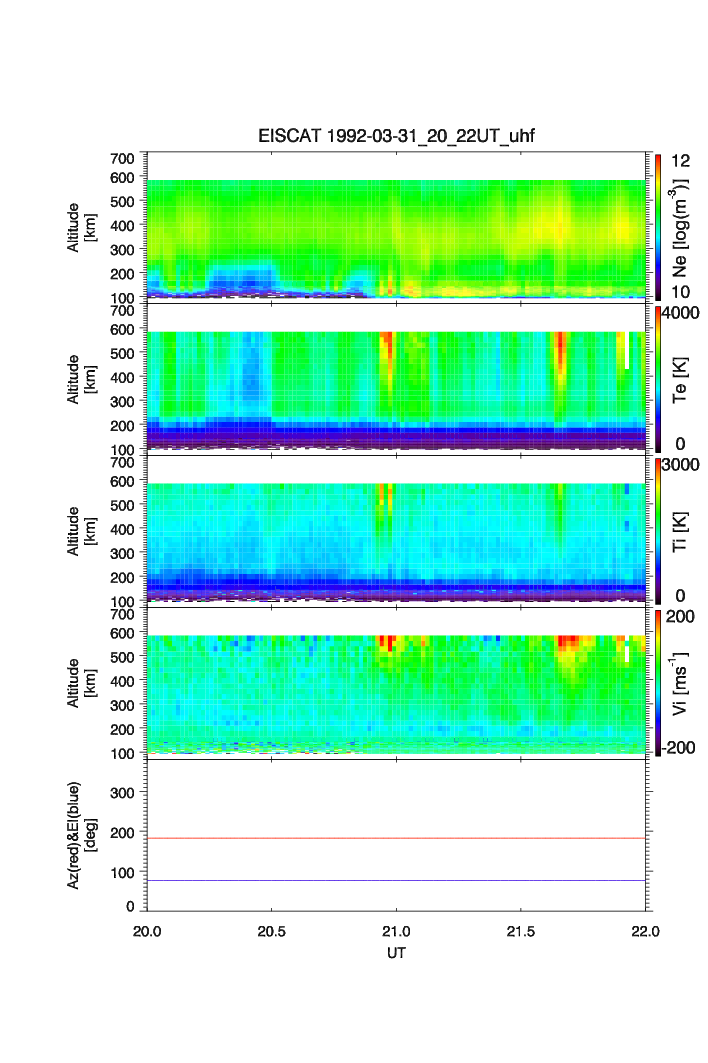Click the 'Ti [K]' colorbar label
708x1063 pixels.
(680, 532)
